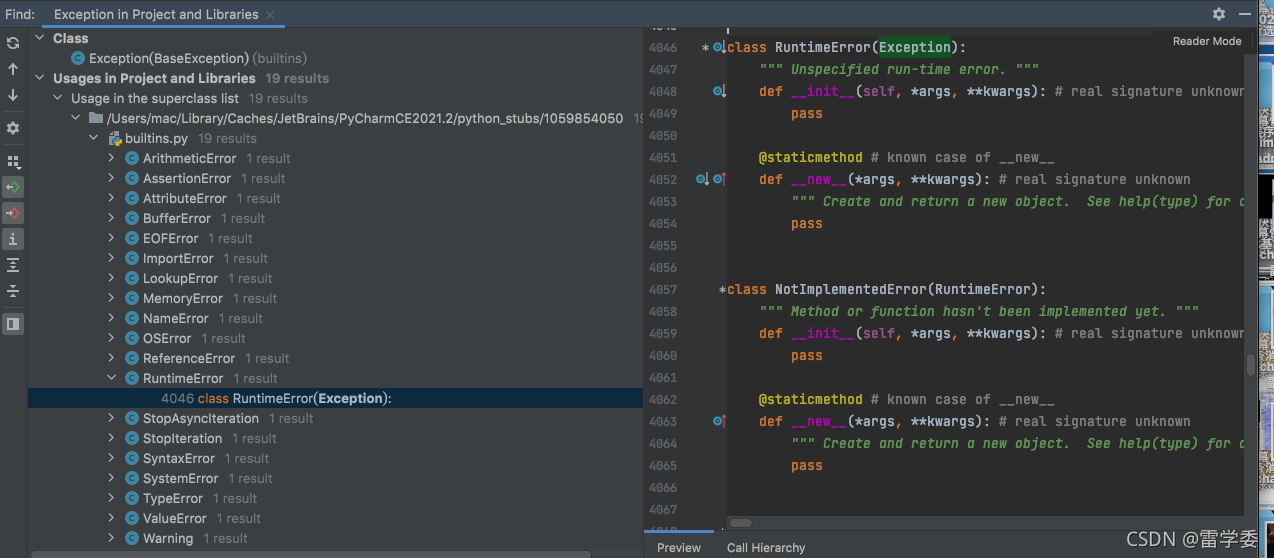The width and height of the screenshot is (1274, 558).
Task: Toggle the show info 'i' button
Action: click(13, 239)
